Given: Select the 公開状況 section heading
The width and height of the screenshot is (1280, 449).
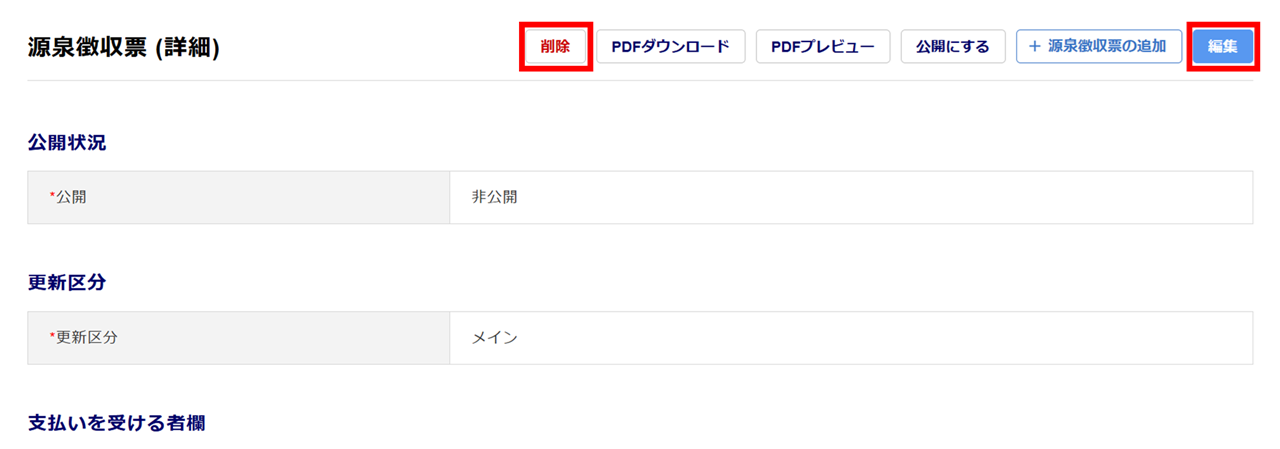Looking at the screenshot, I should 67,142.
